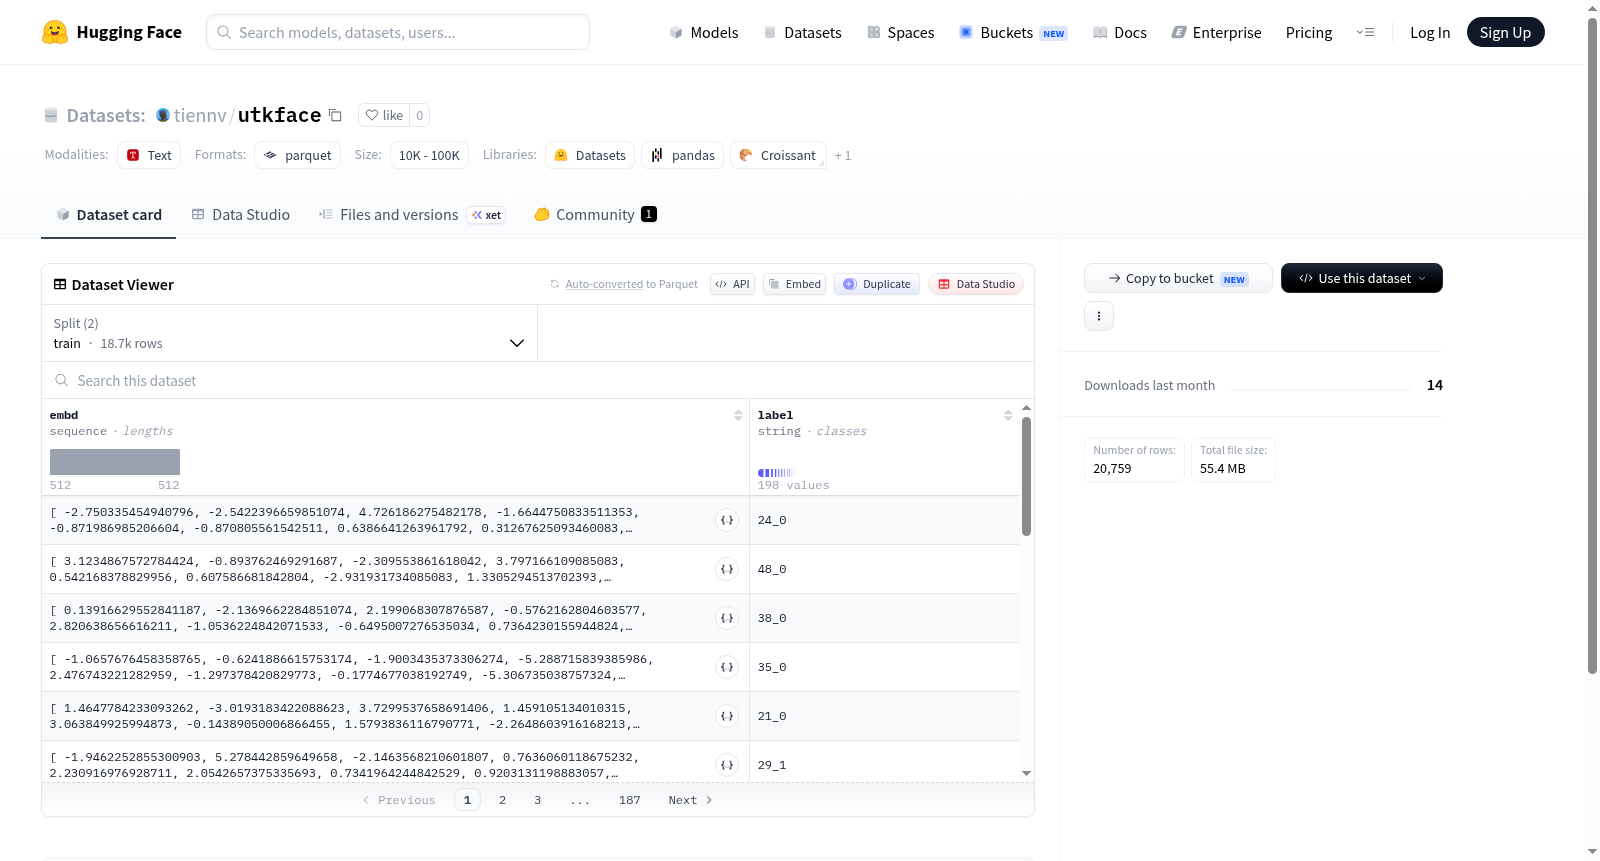Open the Embed button

[x=794, y=284]
